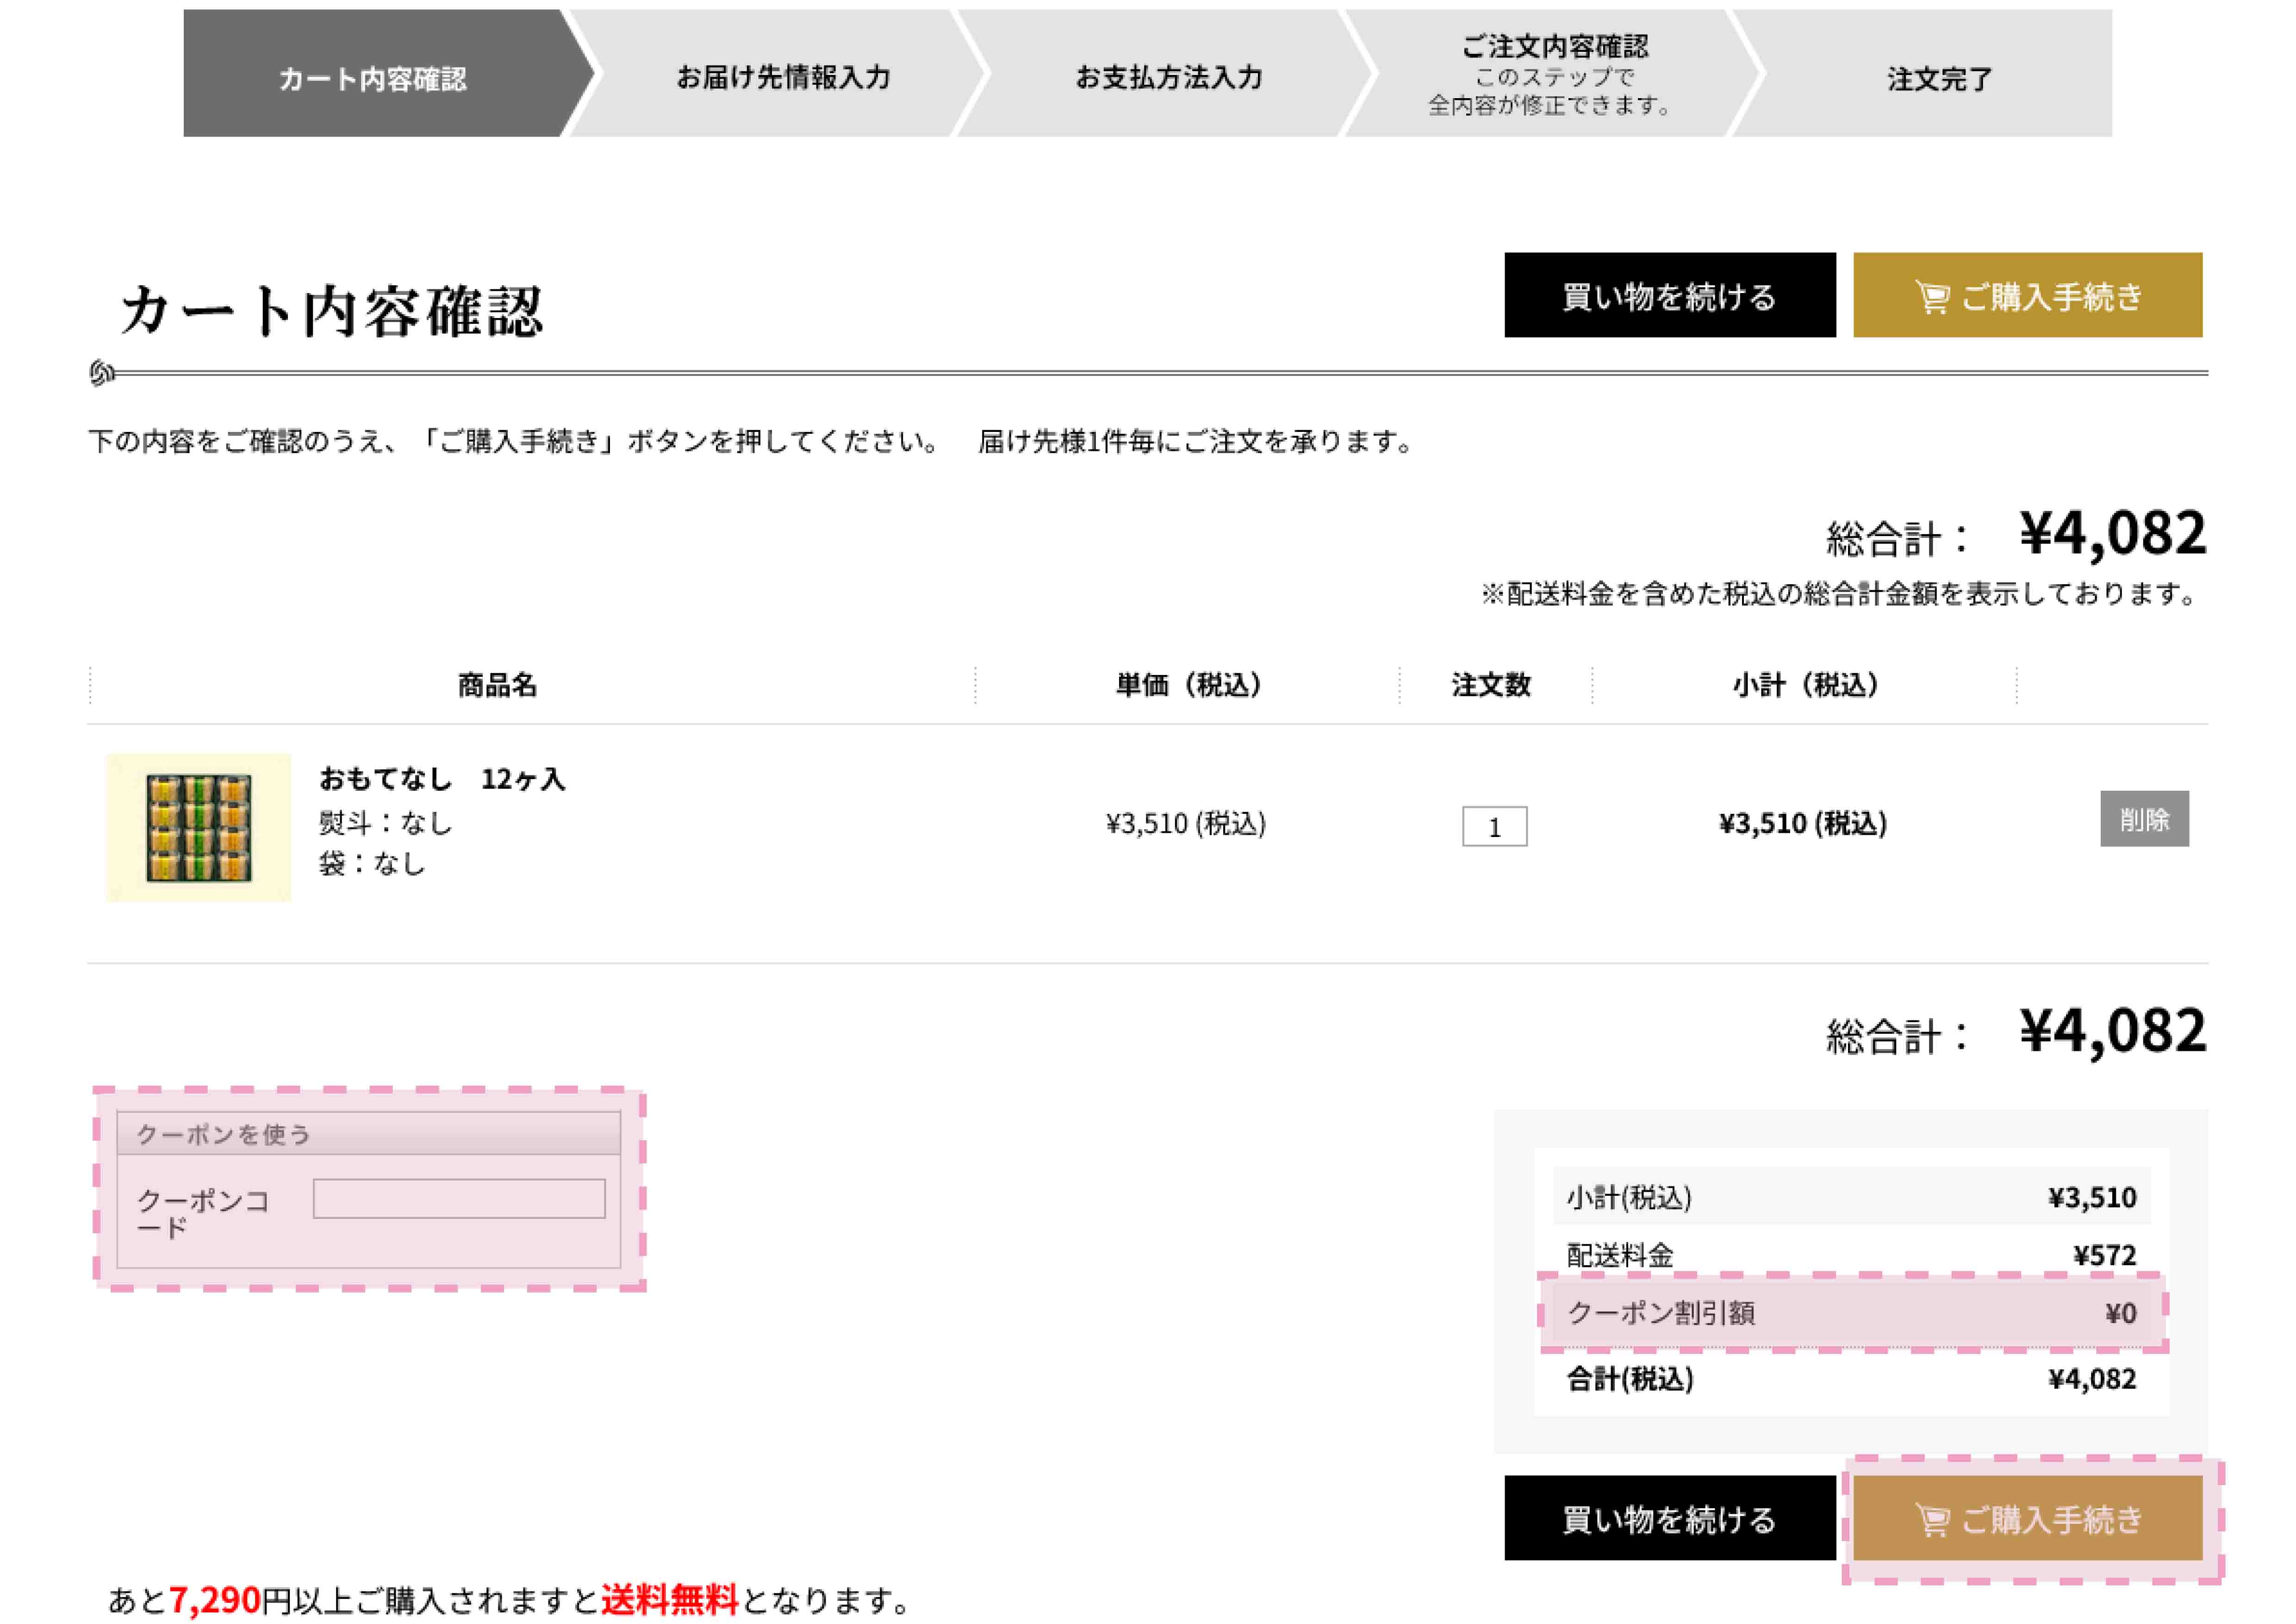Focus the クーポンコード input field
Viewport: 2296px width, 1624px height.
tap(459, 1198)
